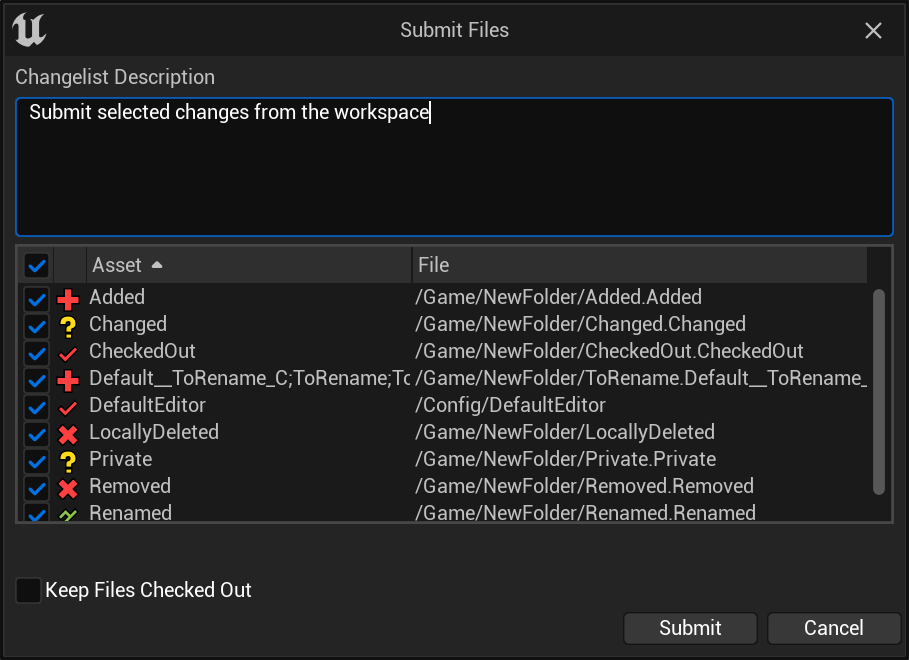
Task: Uncheck the Added asset checkbox
Action: (x=37, y=299)
